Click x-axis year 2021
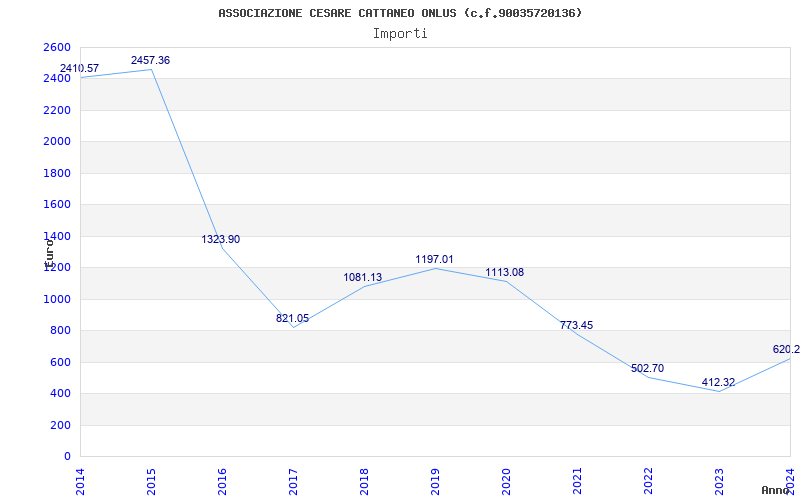 tap(577, 482)
